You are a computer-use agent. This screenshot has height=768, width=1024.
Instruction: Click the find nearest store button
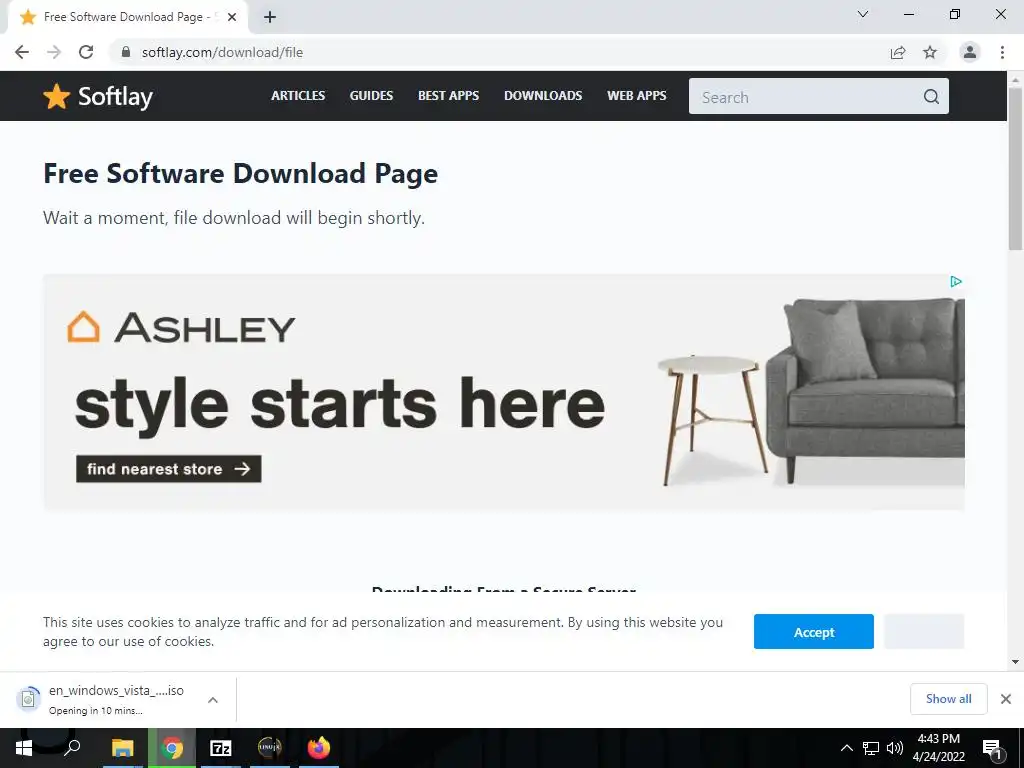[x=168, y=469]
